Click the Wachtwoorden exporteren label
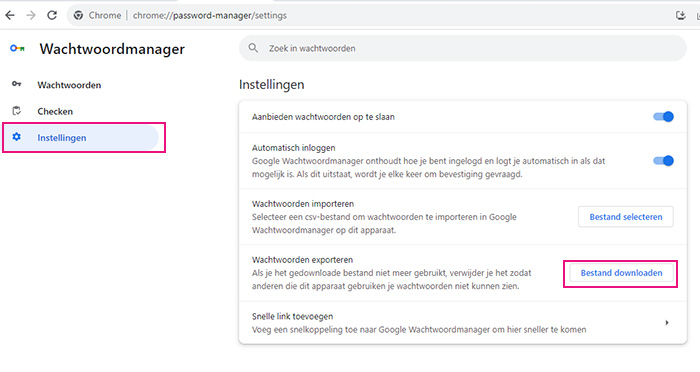 pyautogui.click(x=302, y=259)
